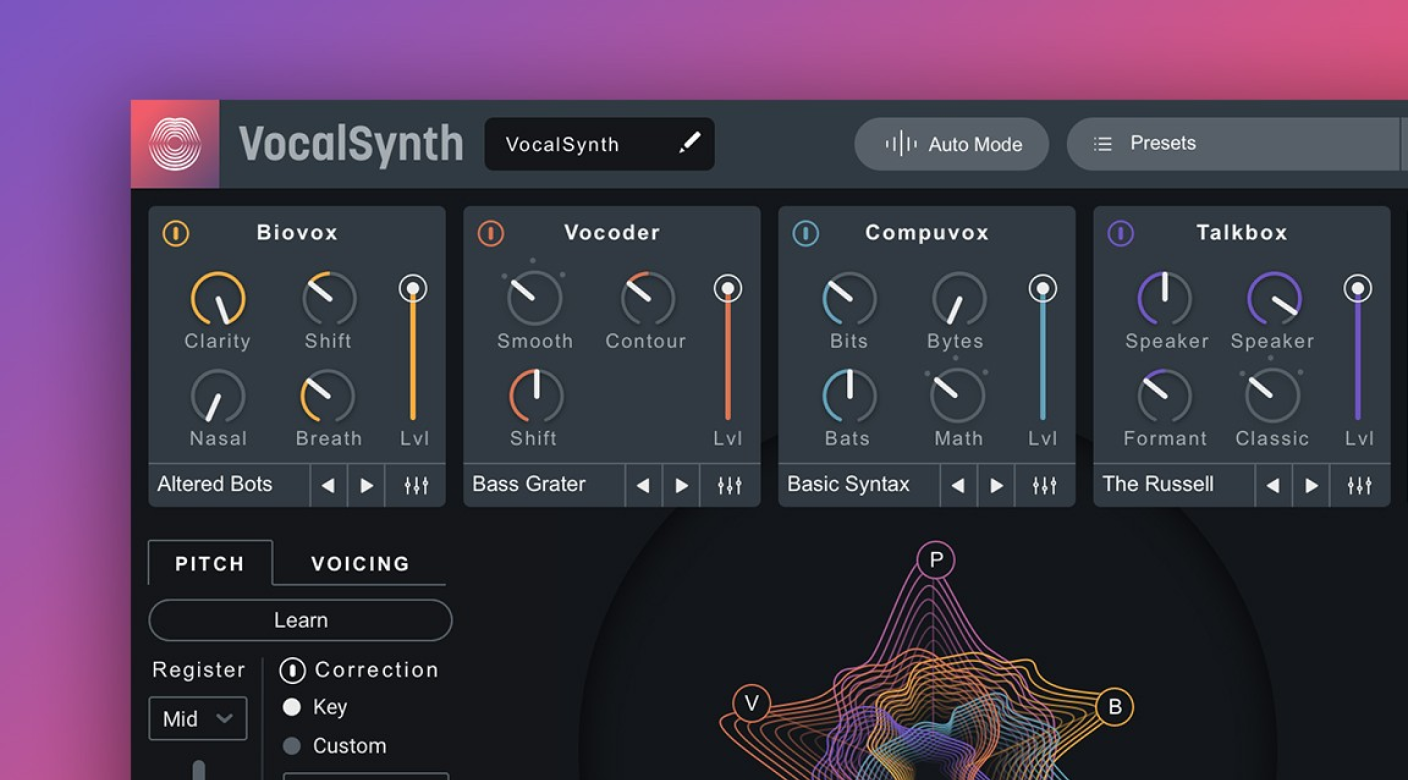This screenshot has width=1408, height=780.
Task: Click the Vocoder Smooth knob
Action: click(x=534, y=299)
